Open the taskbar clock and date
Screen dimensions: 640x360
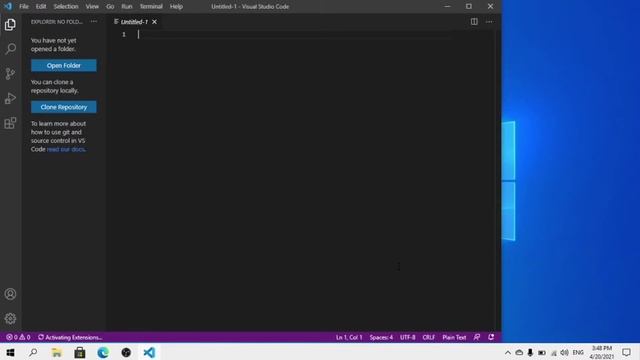pyautogui.click(x=602, y=352)
